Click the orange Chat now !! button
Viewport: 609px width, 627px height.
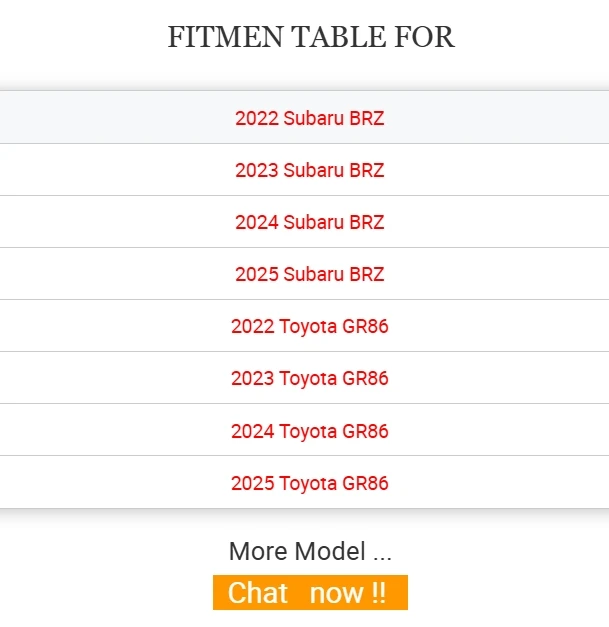pyautogui.click(x=310, y=592)
